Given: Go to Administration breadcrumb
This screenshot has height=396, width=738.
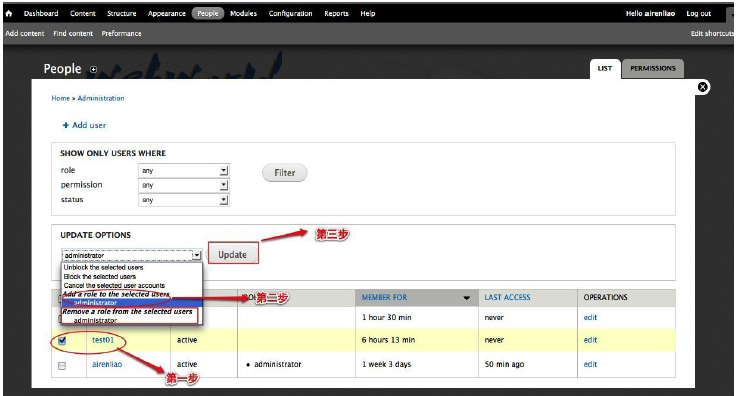Looking at the screenshot, I should coord(101,98).
